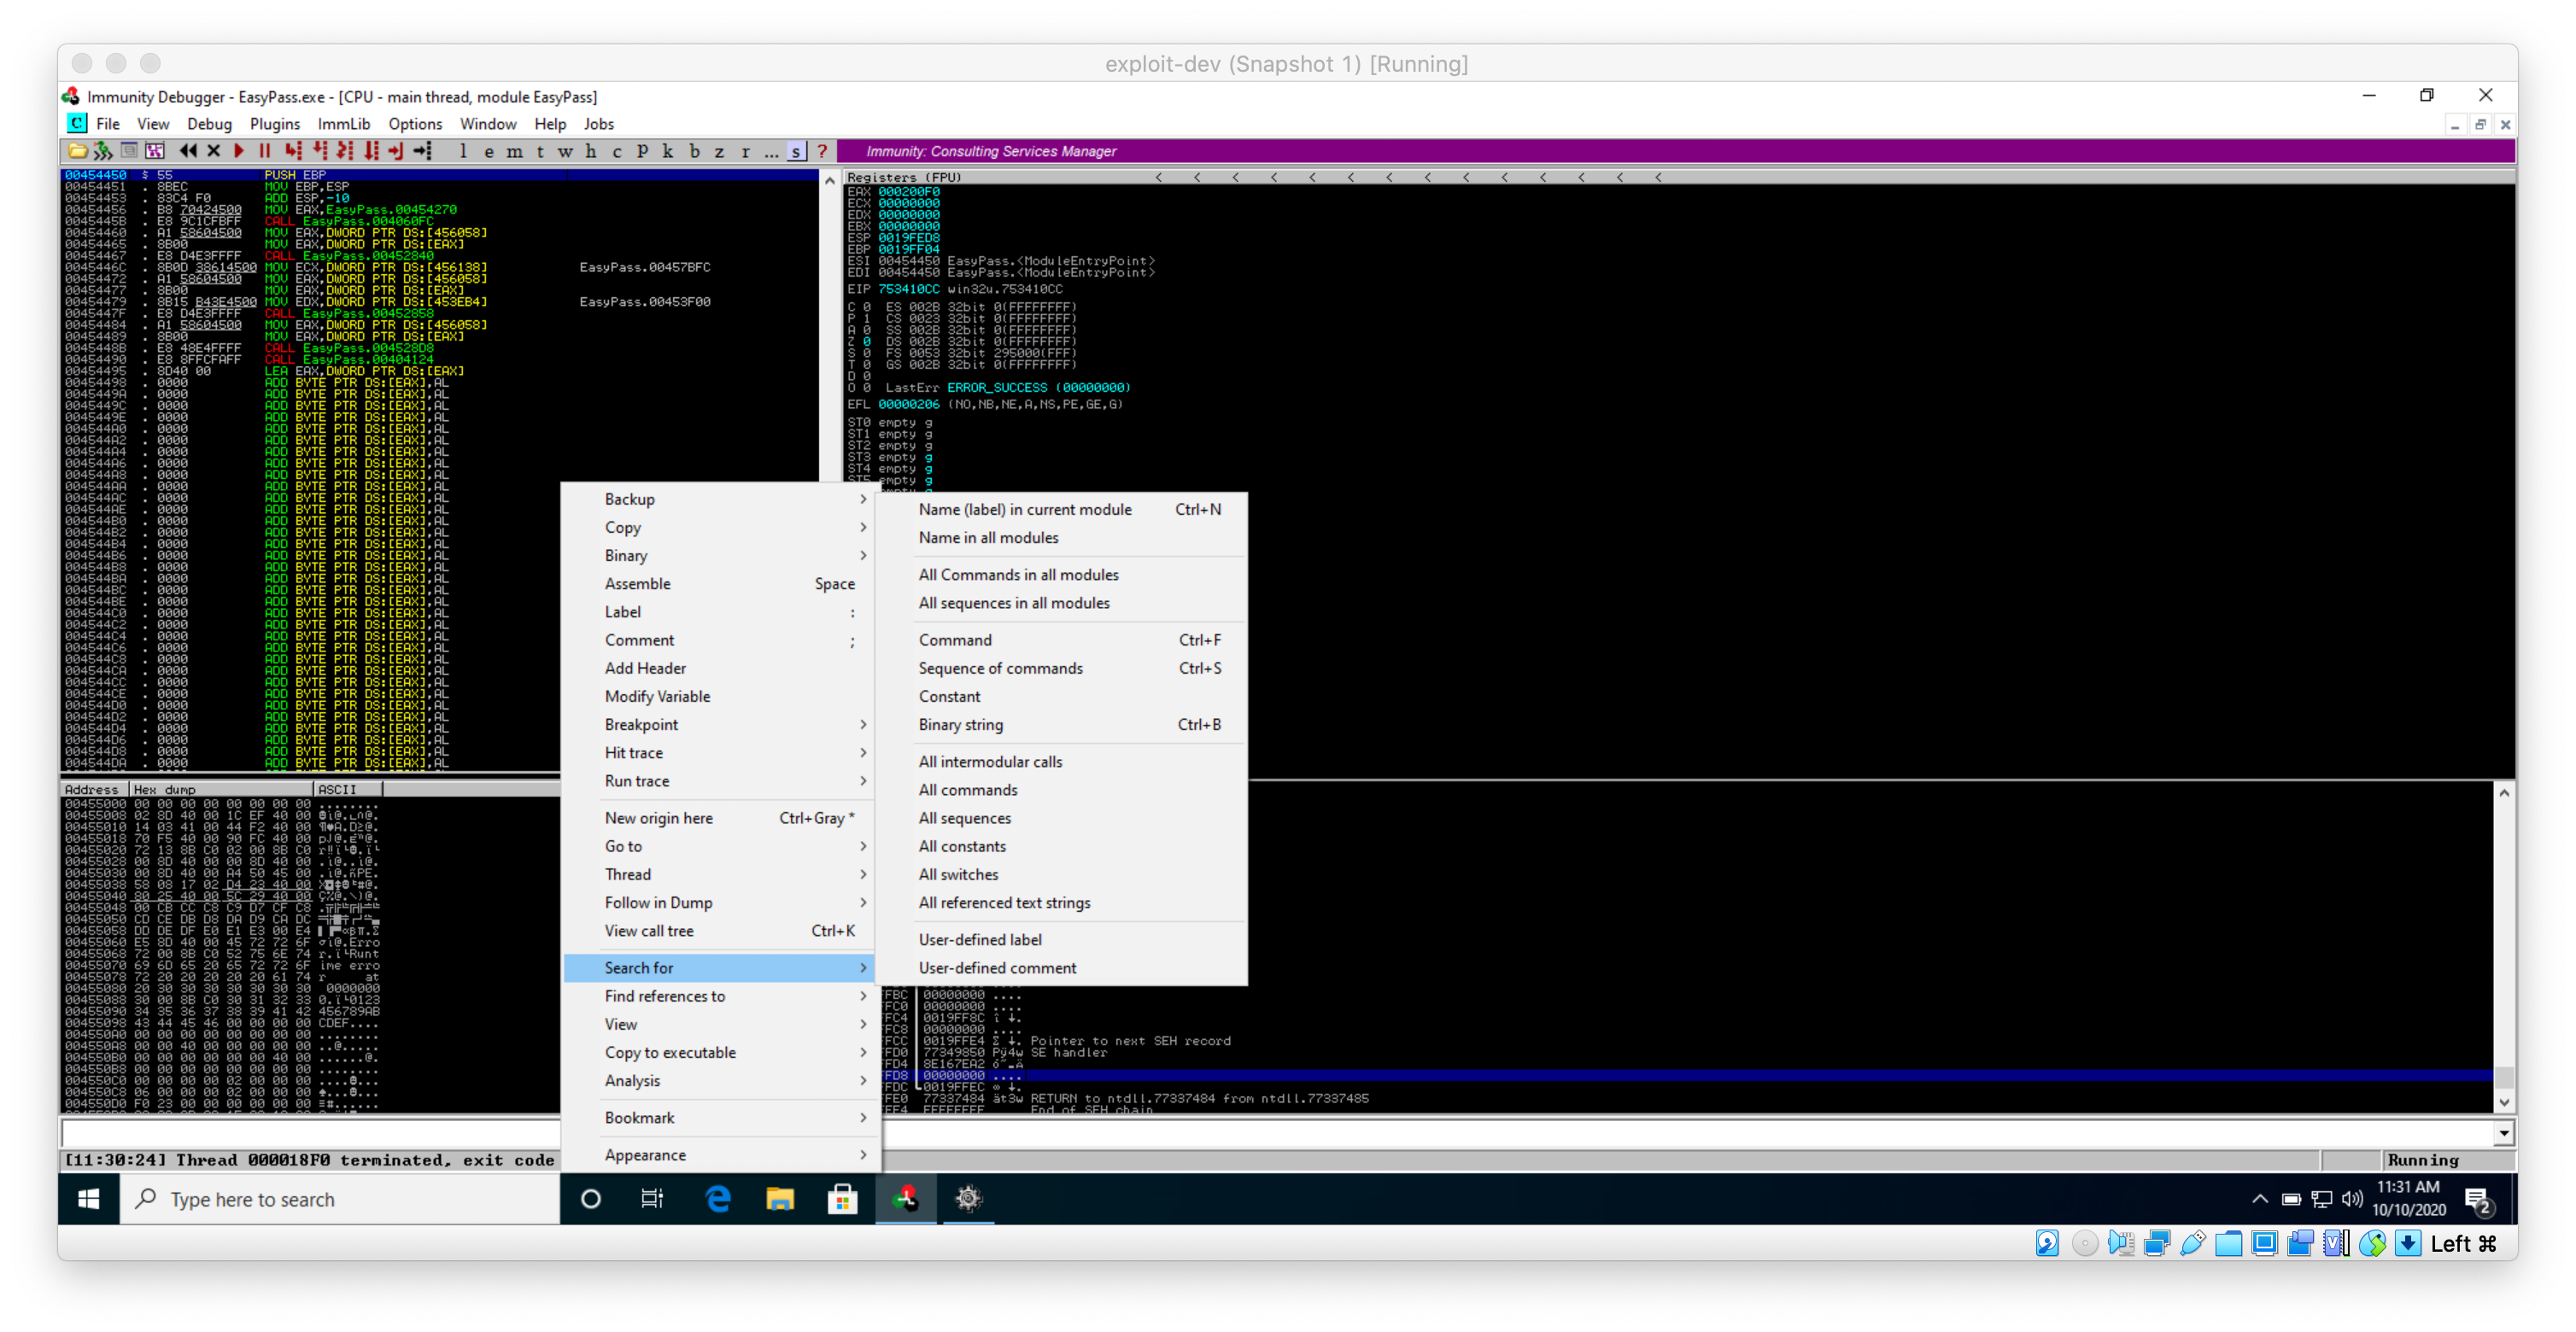Open Call stack with 'k' toolbar button
Screen dimensions: 2576x1332
coord(668,151)
